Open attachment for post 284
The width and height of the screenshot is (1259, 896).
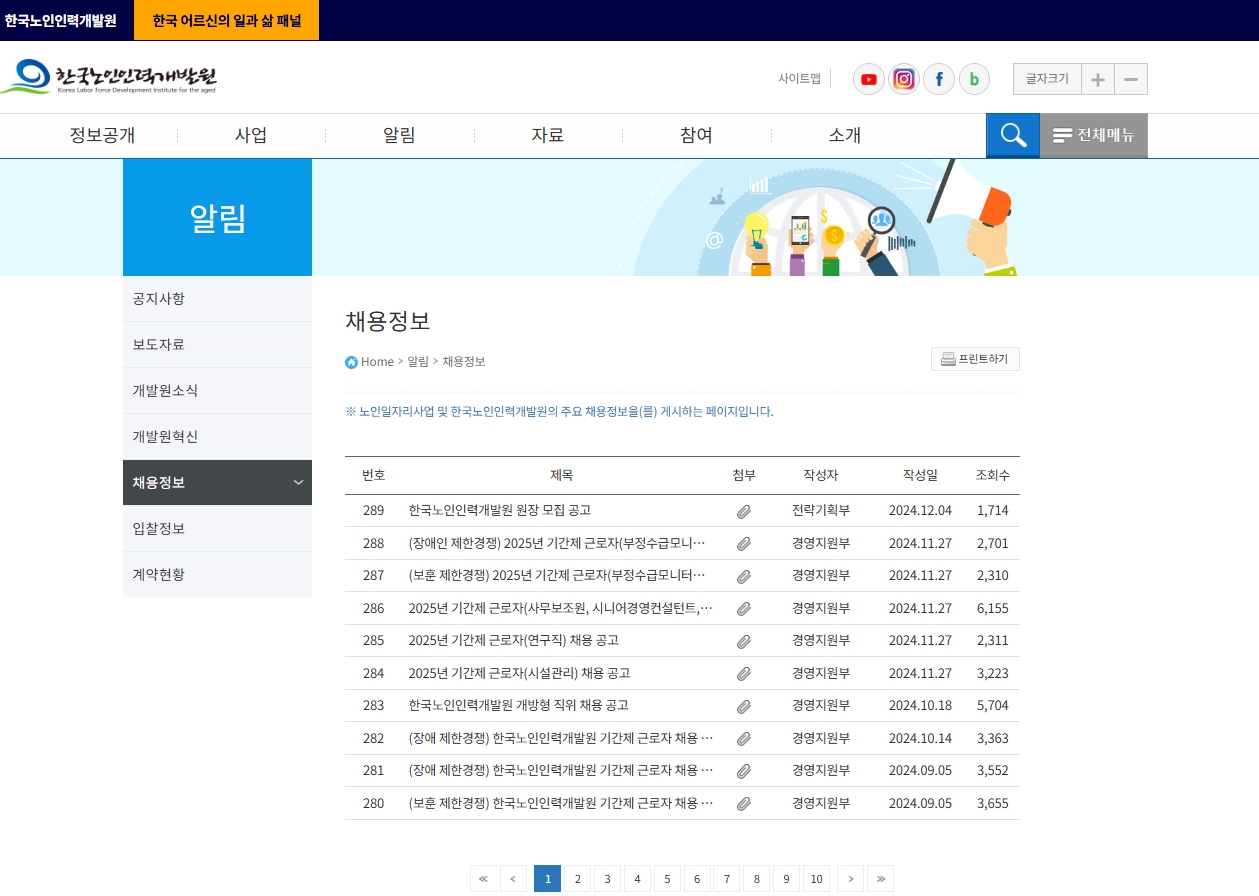pos(744,673)
